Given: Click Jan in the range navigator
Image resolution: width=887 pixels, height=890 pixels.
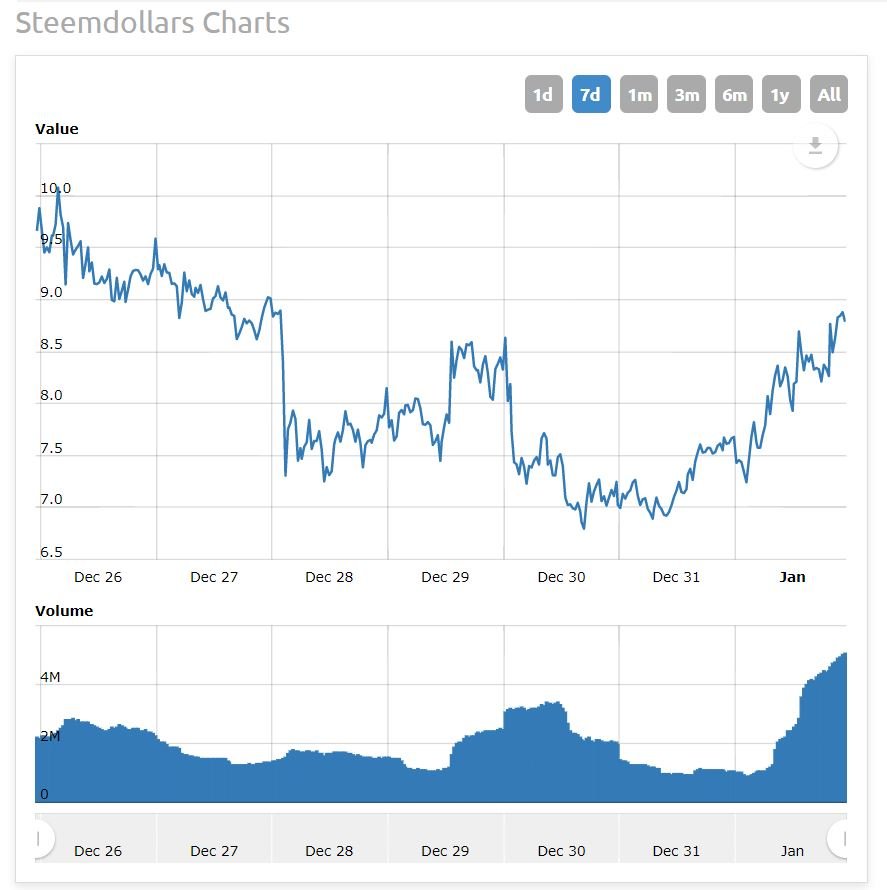Looking at the screenshot, I should [792, 851].
